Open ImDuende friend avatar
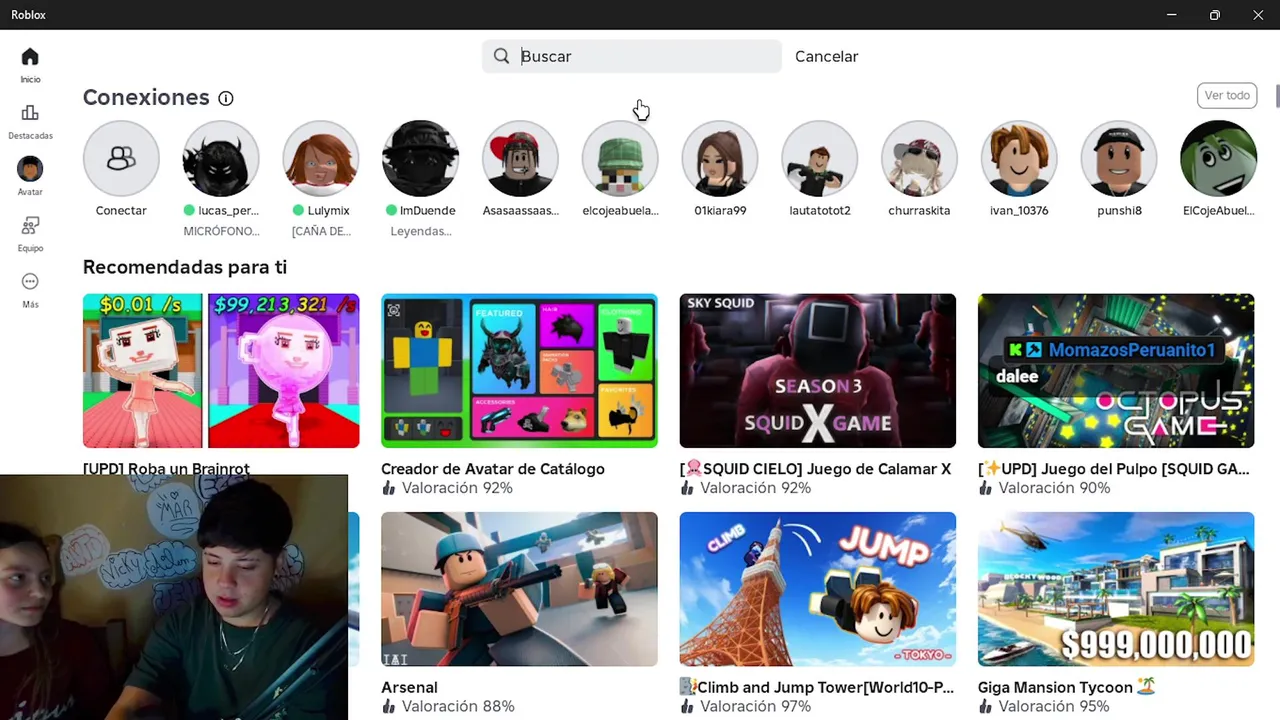 (420, 158)
